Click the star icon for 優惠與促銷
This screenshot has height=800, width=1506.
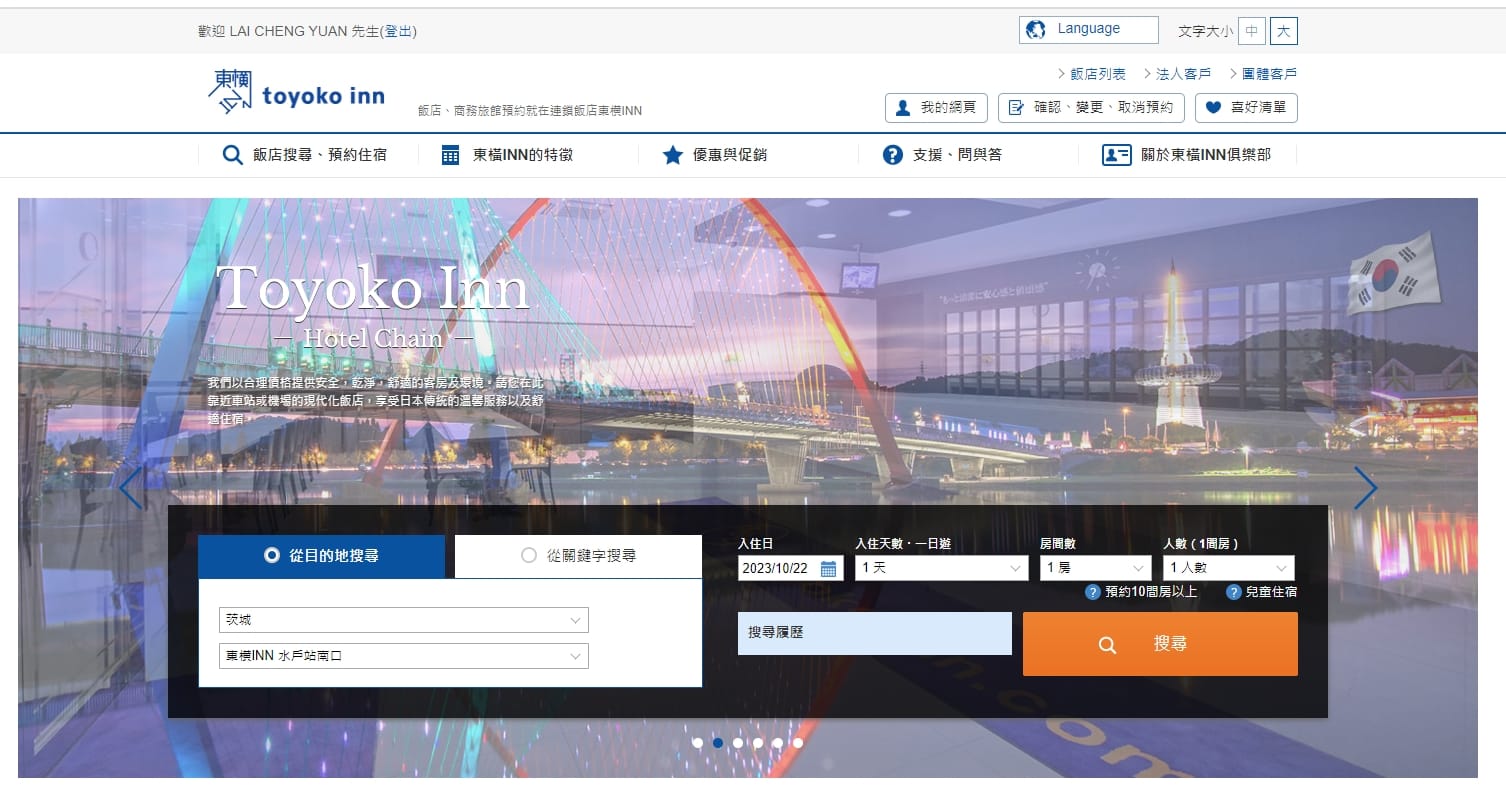(x=672, y=155)
